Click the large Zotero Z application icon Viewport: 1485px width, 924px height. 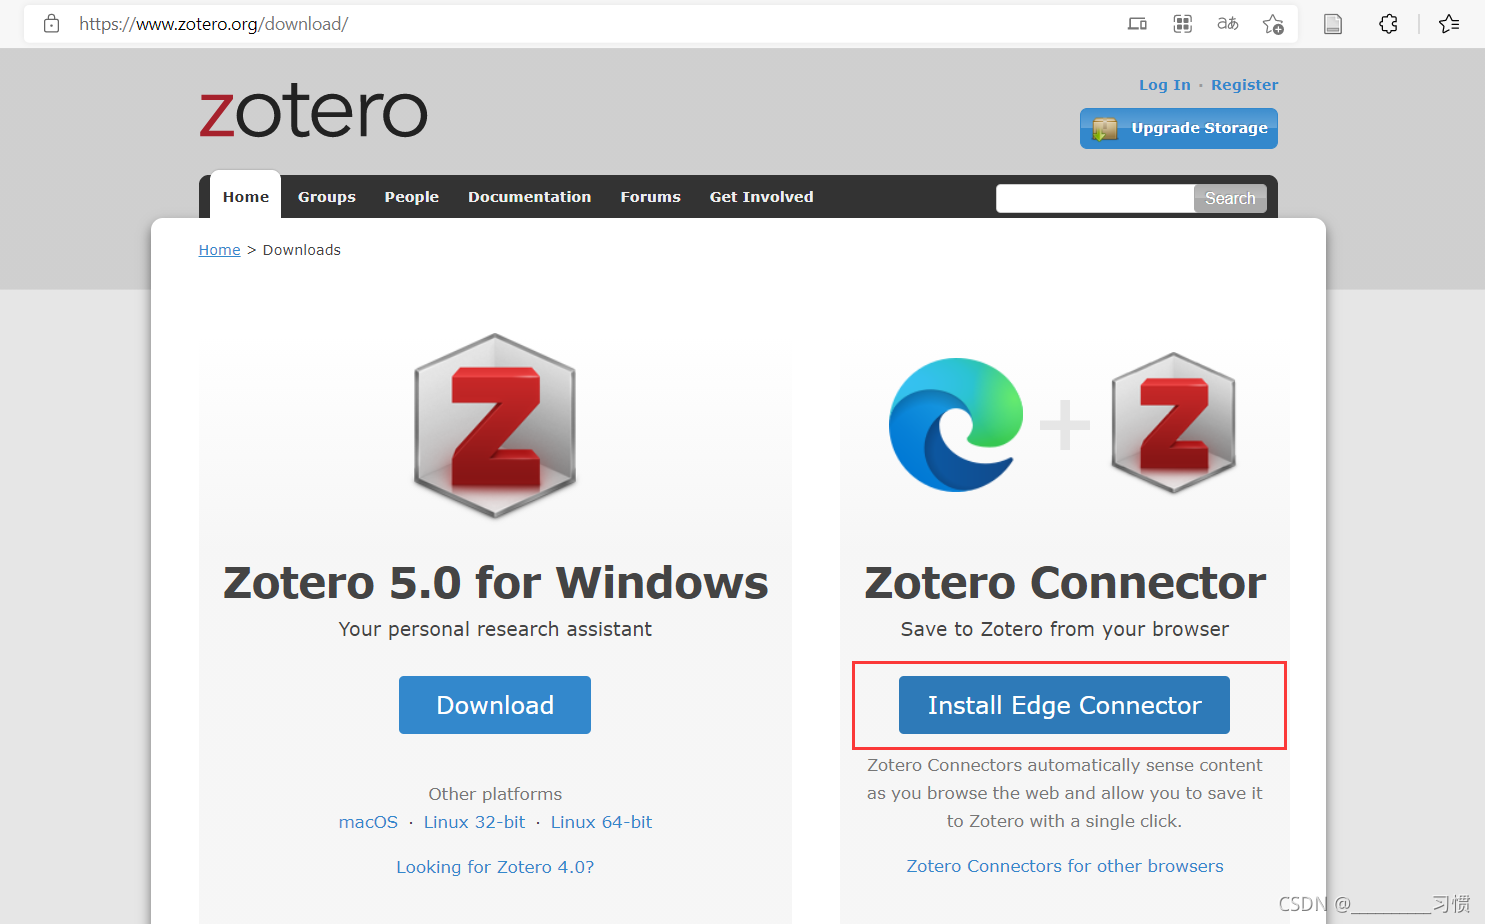(495, 425)
